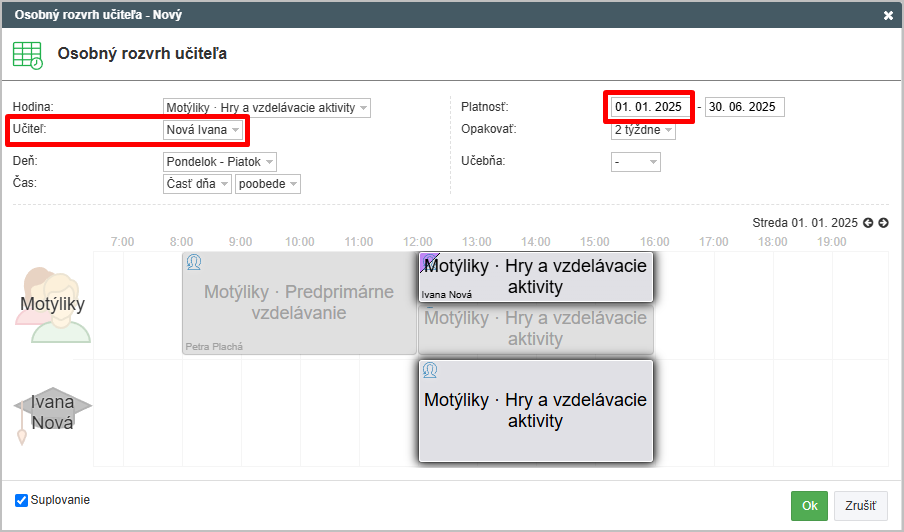Open the Učiteľ dropdown showing Nová Ivana
Image resolution: width=904 pixels, height=532 pixels.
click(203, 130)
